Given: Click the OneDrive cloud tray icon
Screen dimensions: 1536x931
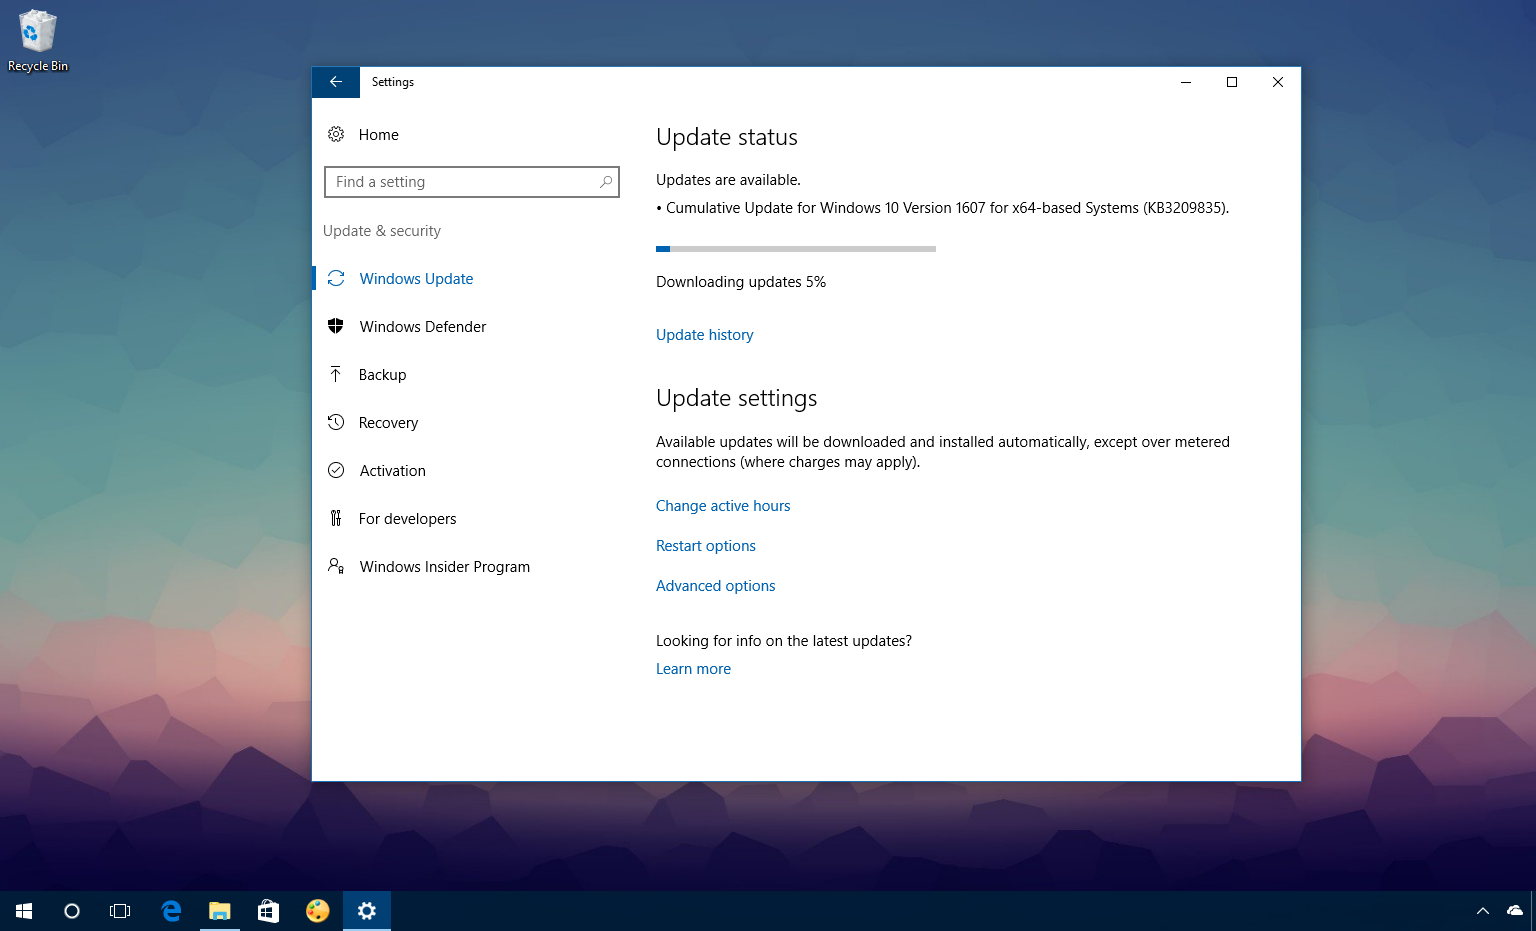Looking at the screenshot, I should 1512,911.
